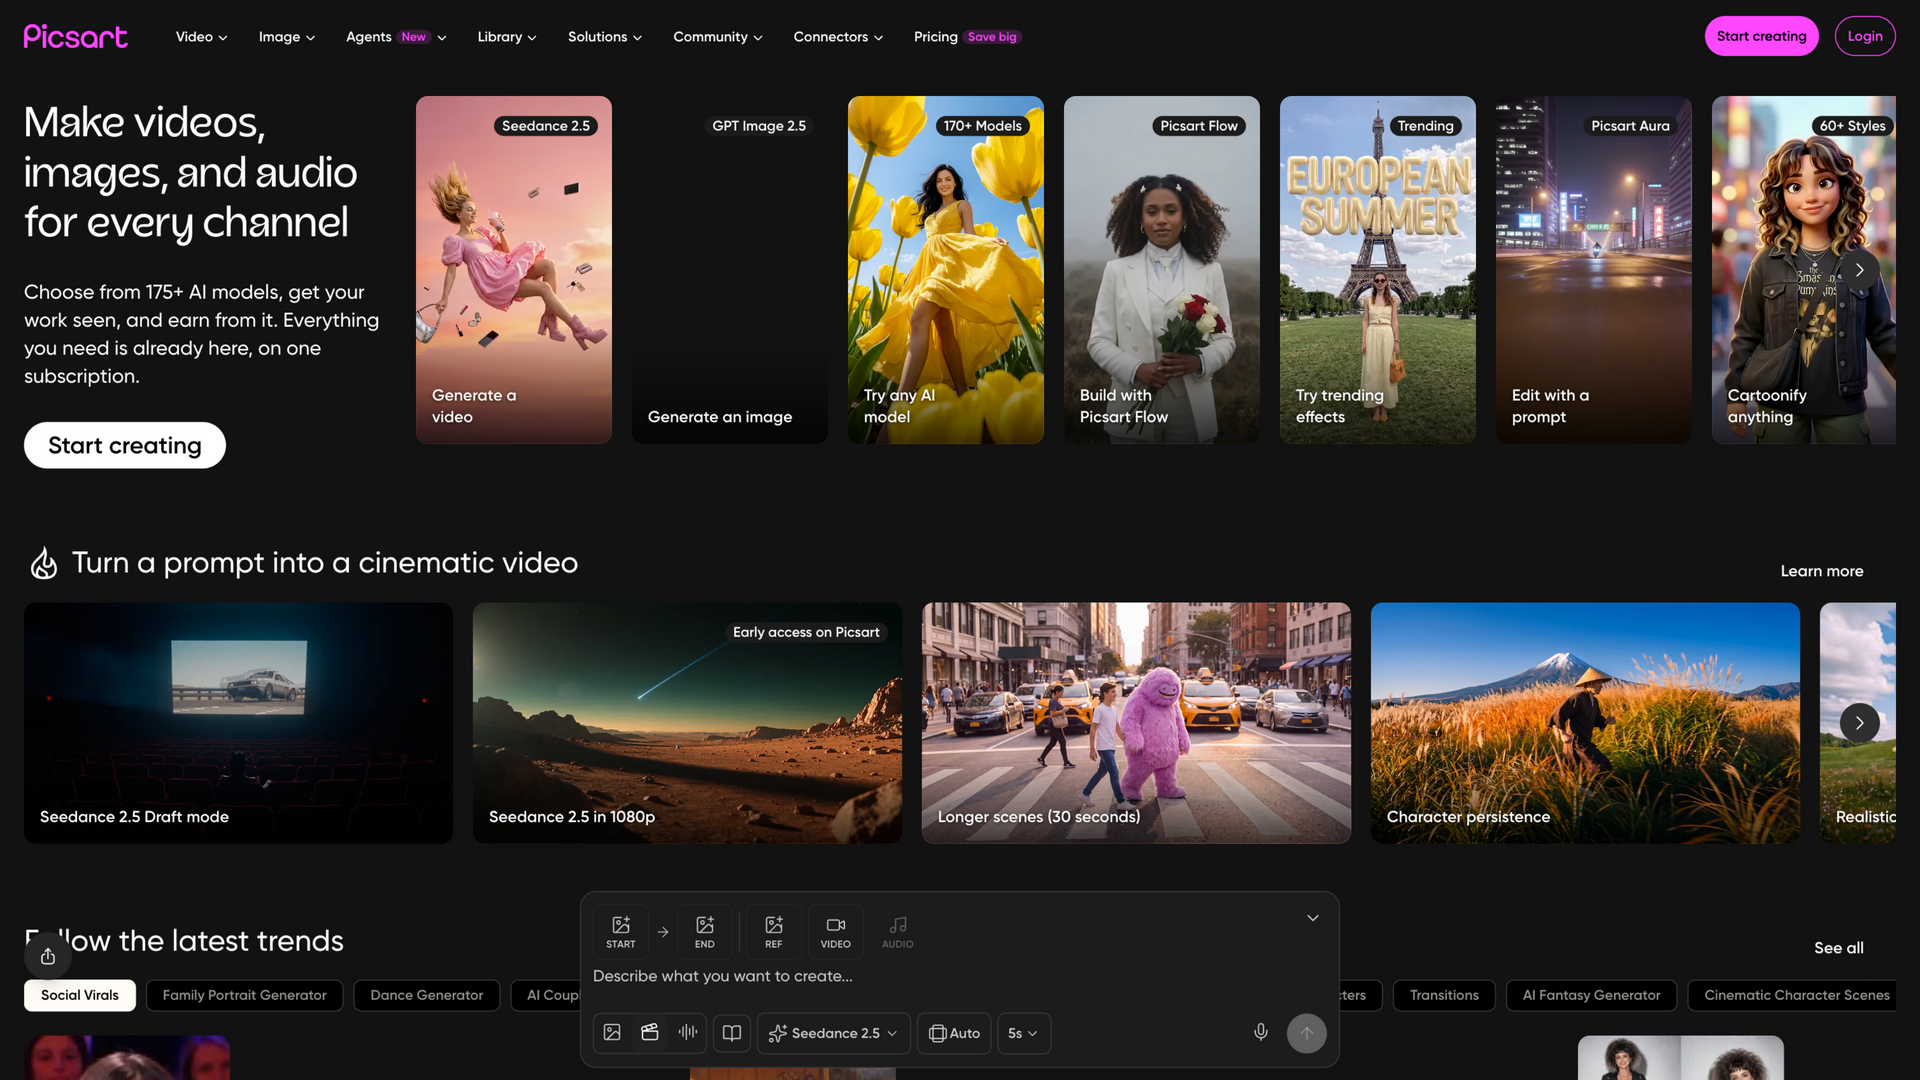Select the Social Virals tab

click(x=80, y=995)
